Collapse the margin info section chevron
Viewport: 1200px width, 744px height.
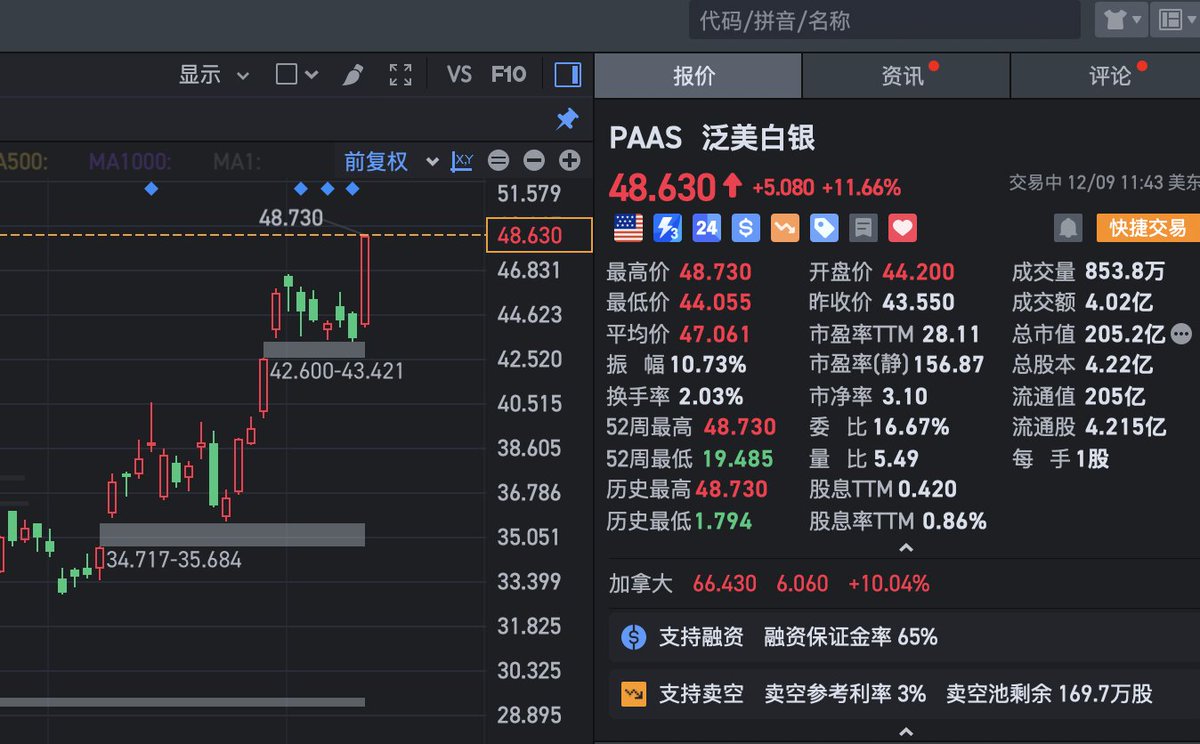906,733
